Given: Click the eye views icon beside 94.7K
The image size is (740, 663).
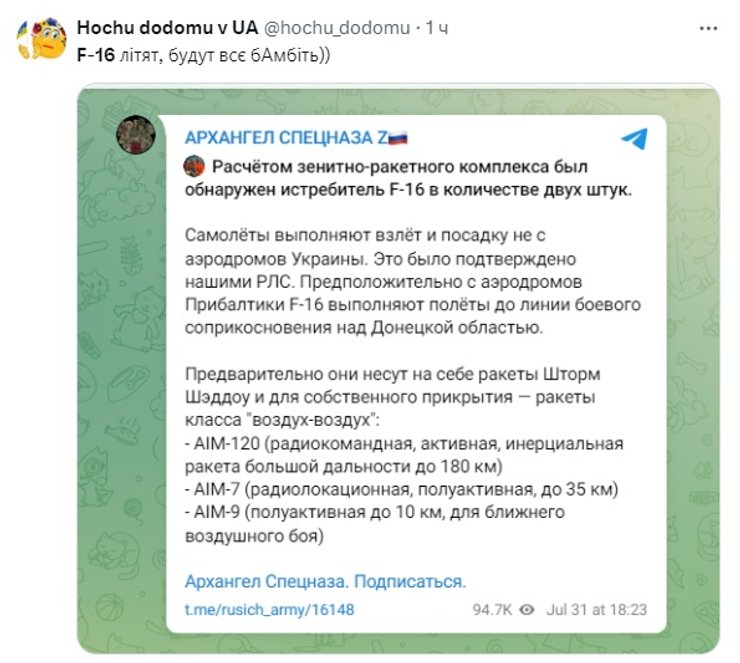Looking at the screenshot, I should 526,609.
